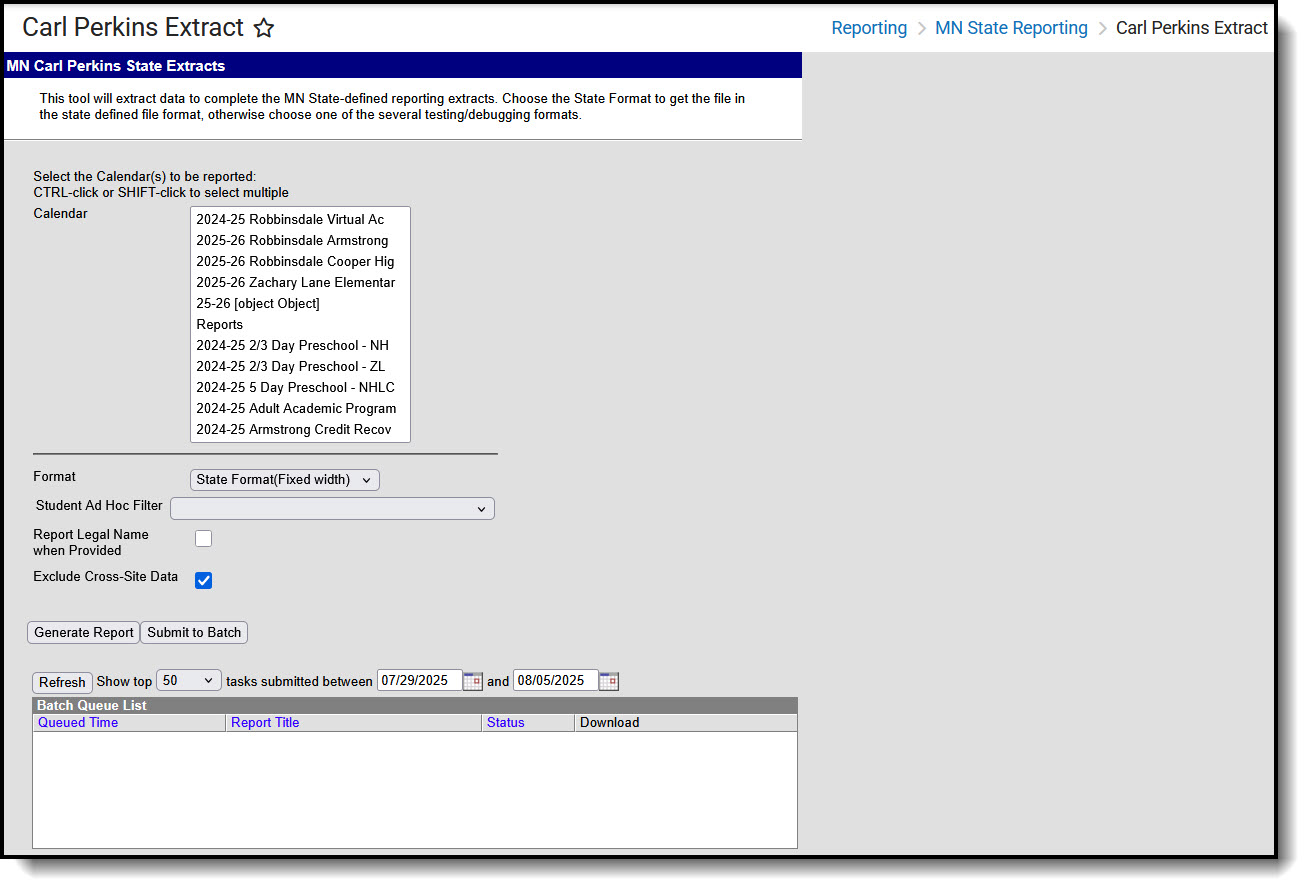Viewport: 1312px width, 893px height.
Task: Sort batch queue by Report Title
Action: point(265,723)
